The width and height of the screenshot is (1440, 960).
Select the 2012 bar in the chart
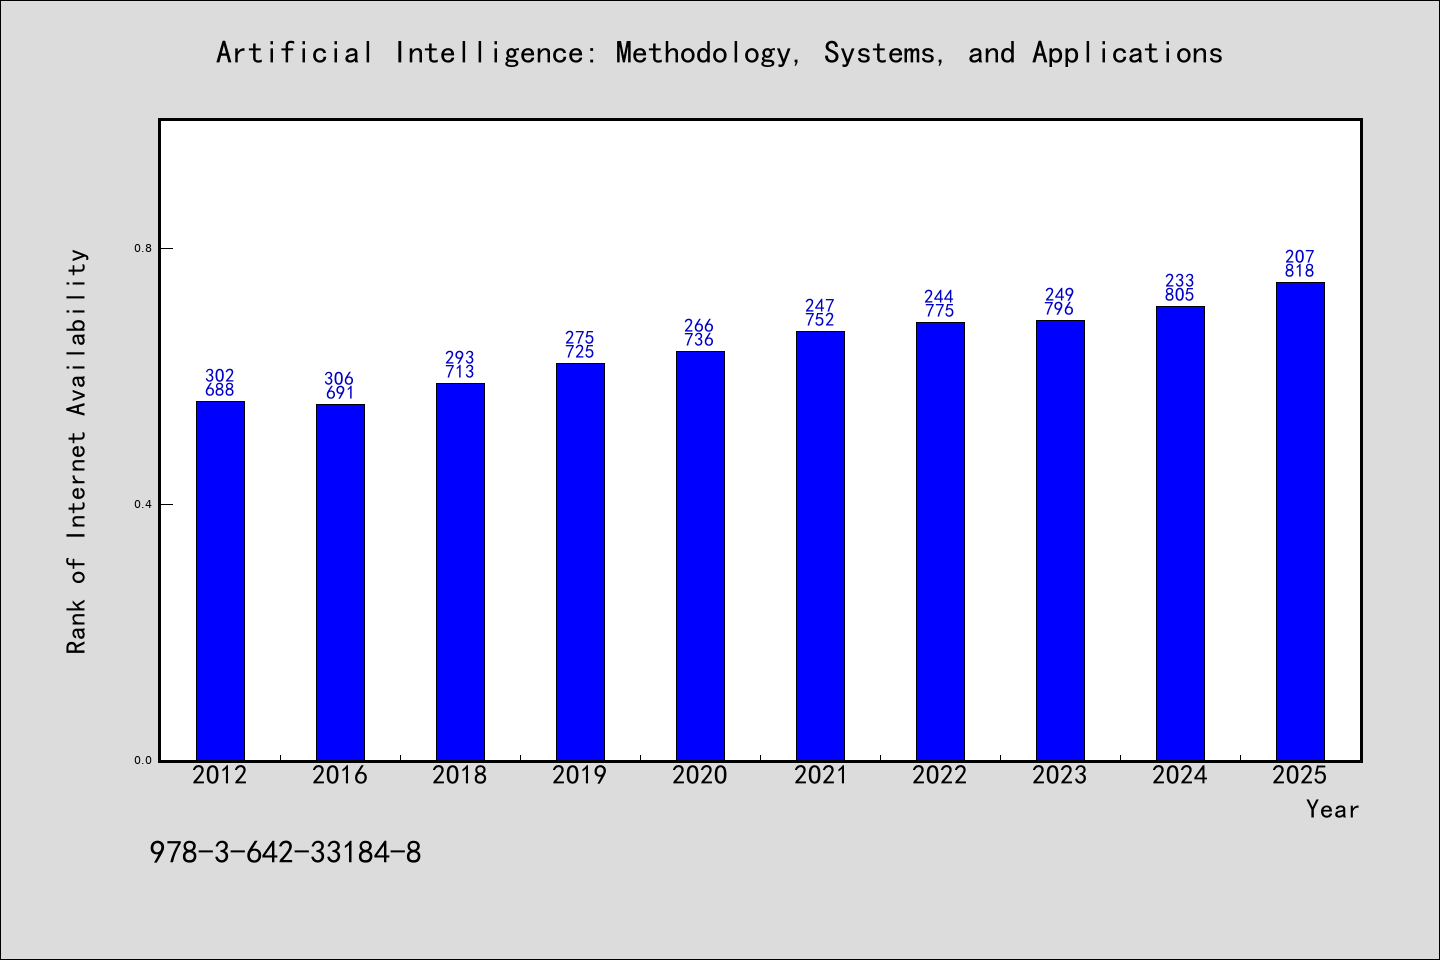coord(220,581)
